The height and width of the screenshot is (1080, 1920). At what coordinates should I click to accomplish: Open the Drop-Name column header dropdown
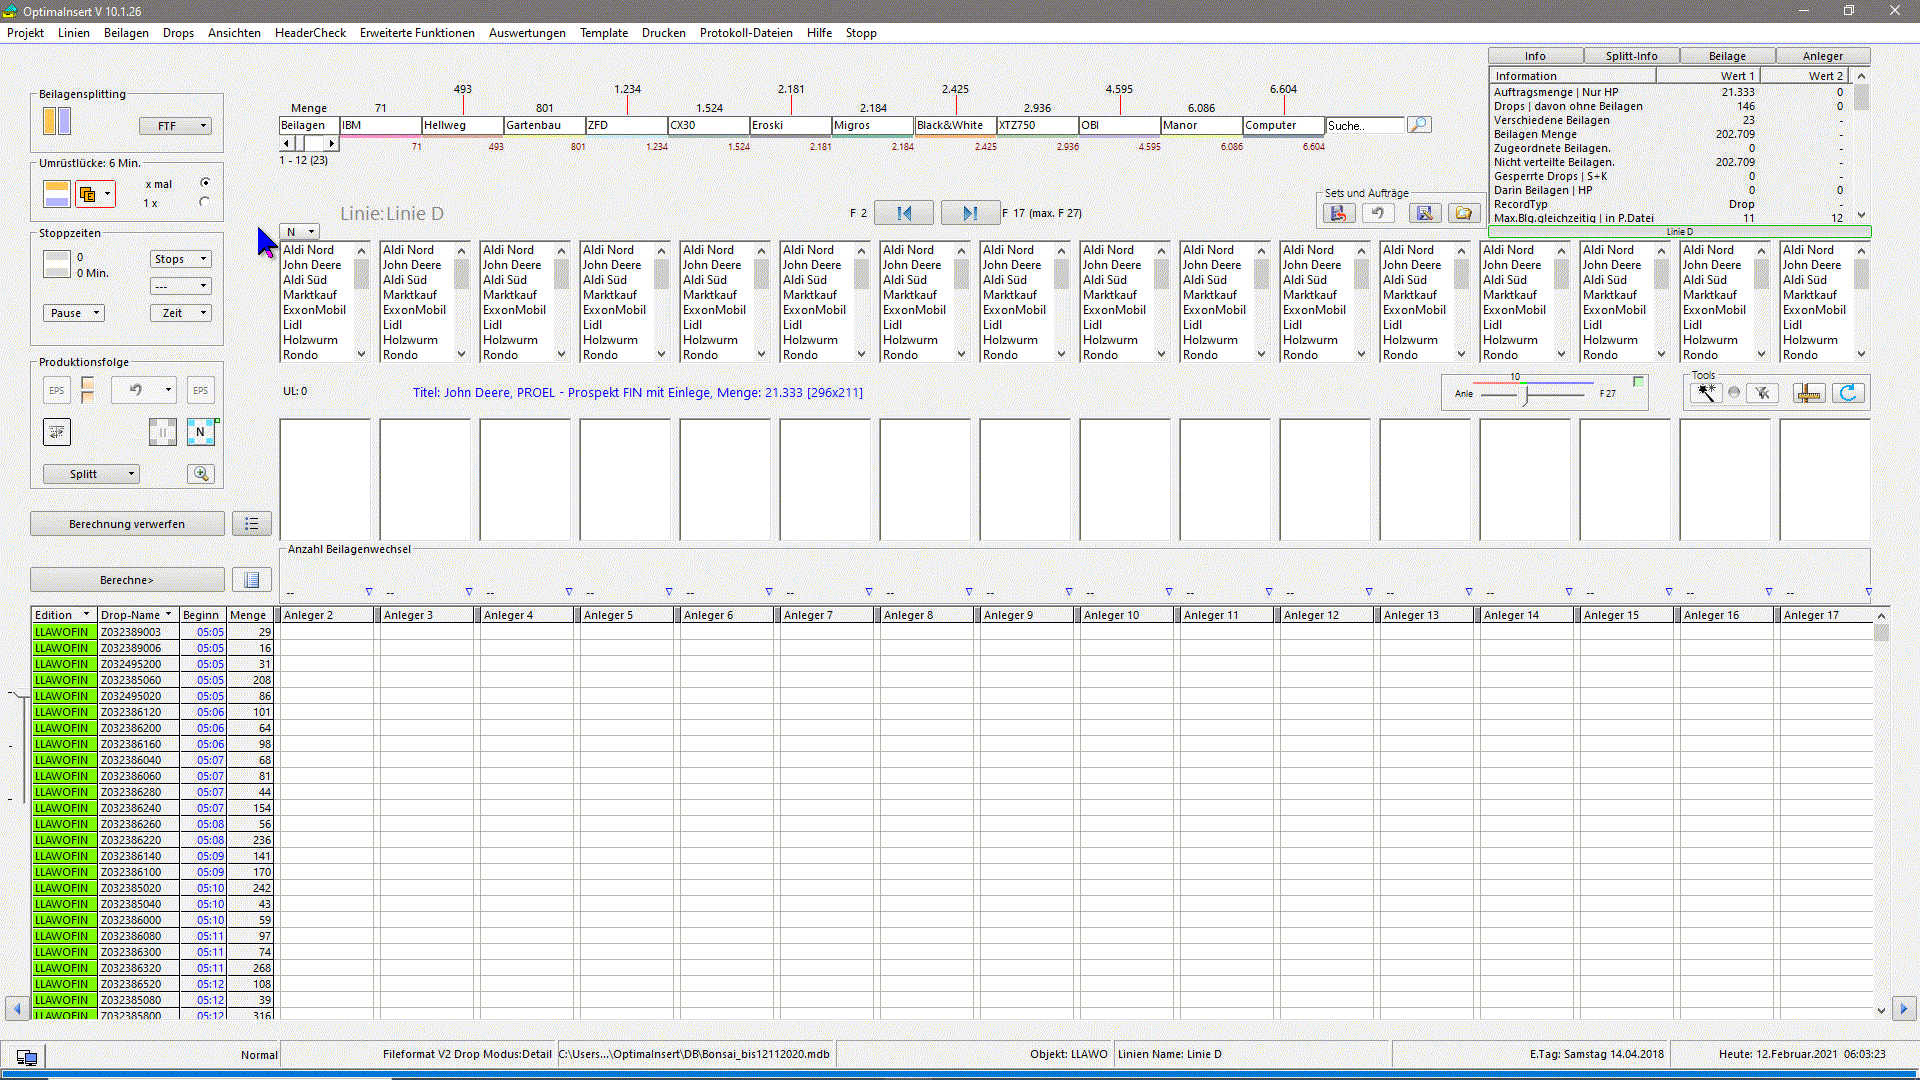point(168,615)
